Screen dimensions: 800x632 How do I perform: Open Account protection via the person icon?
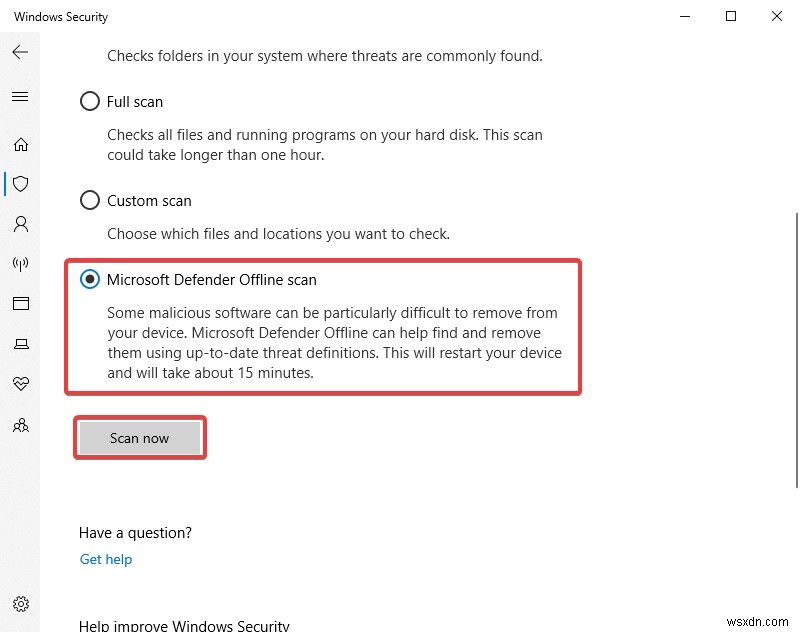pyautogui.click(x=20, y=224)
